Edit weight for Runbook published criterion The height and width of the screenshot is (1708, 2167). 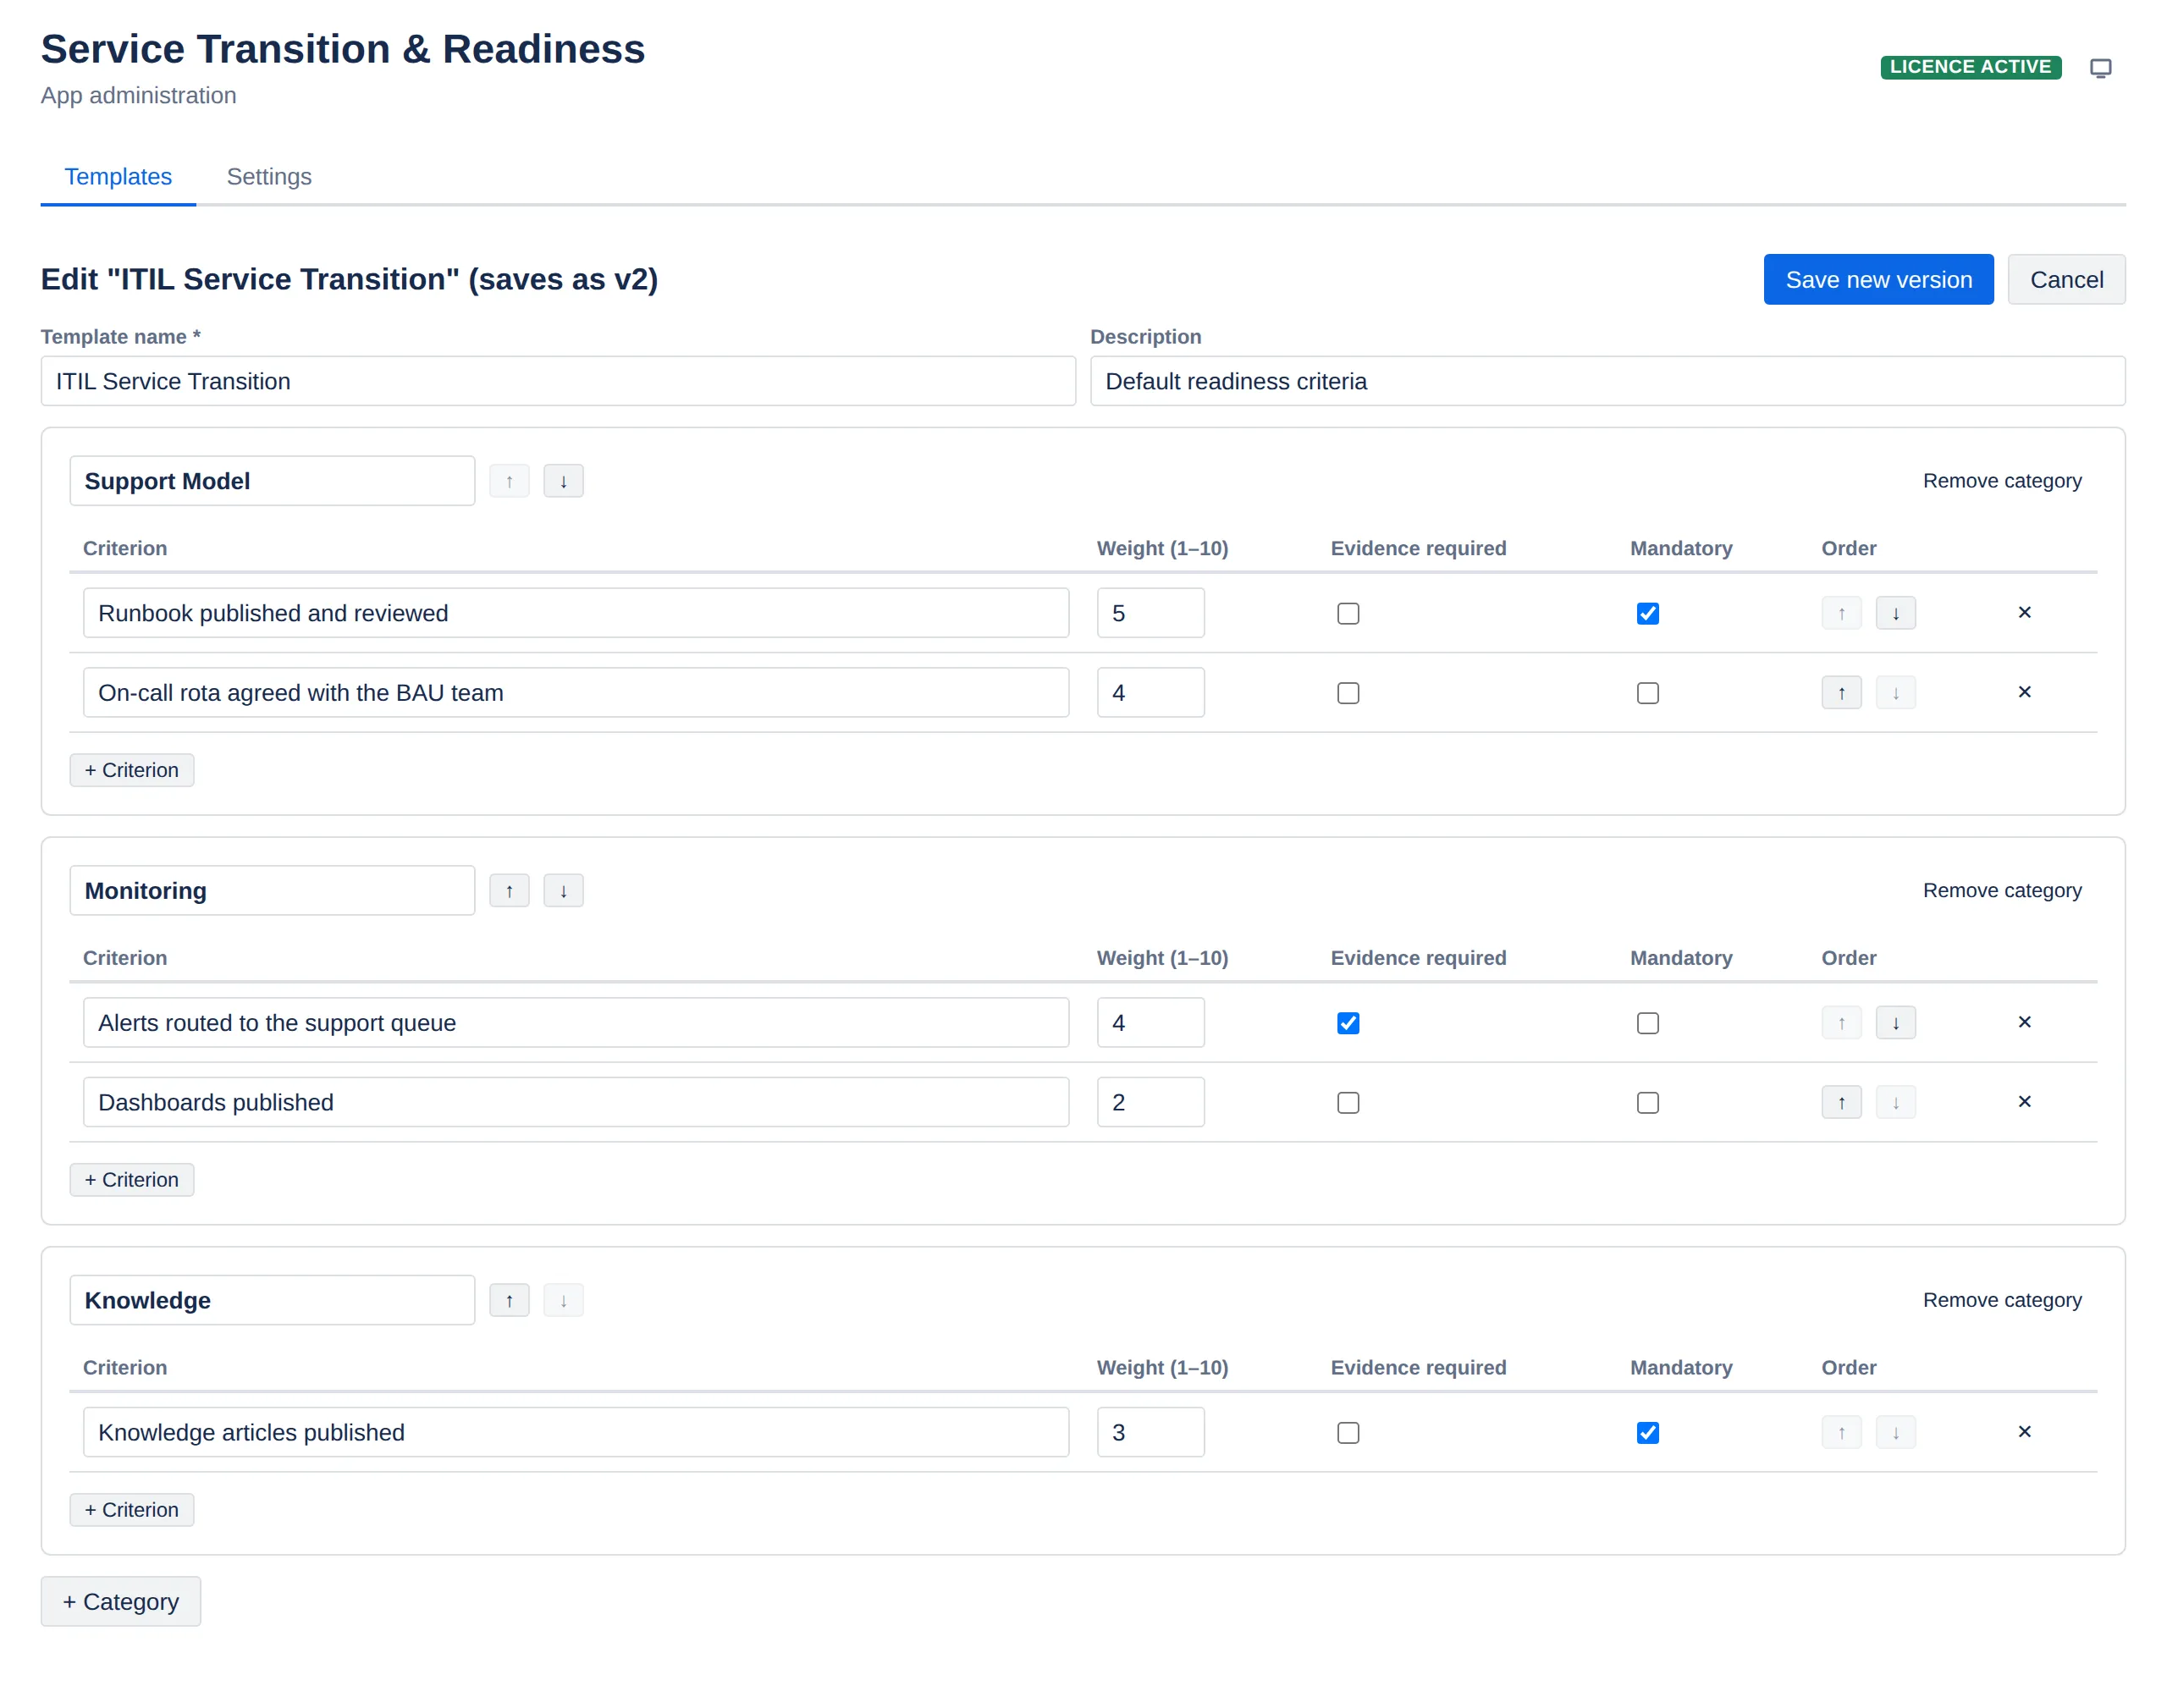coord(1150,613)
